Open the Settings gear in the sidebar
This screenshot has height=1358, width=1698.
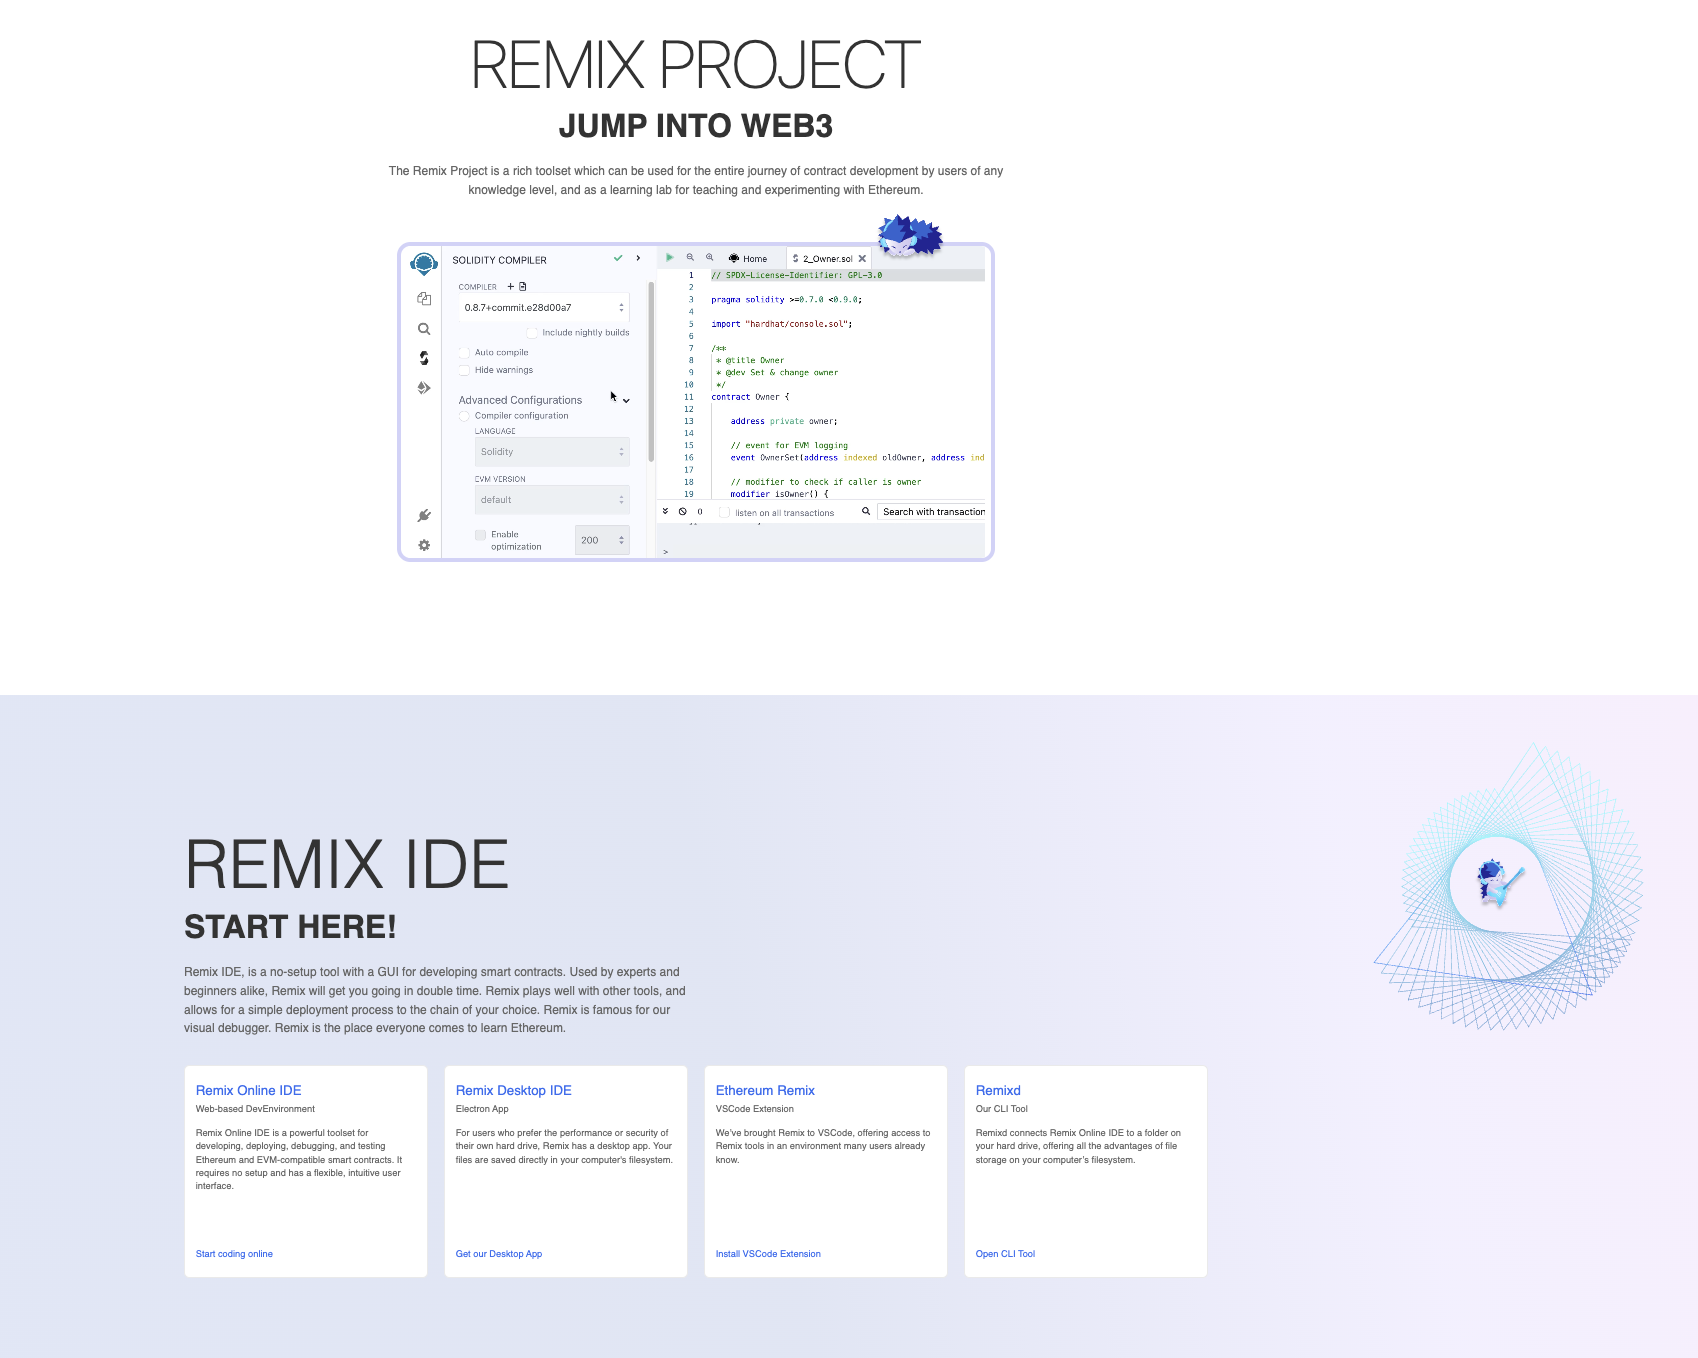tap(424, 545)
